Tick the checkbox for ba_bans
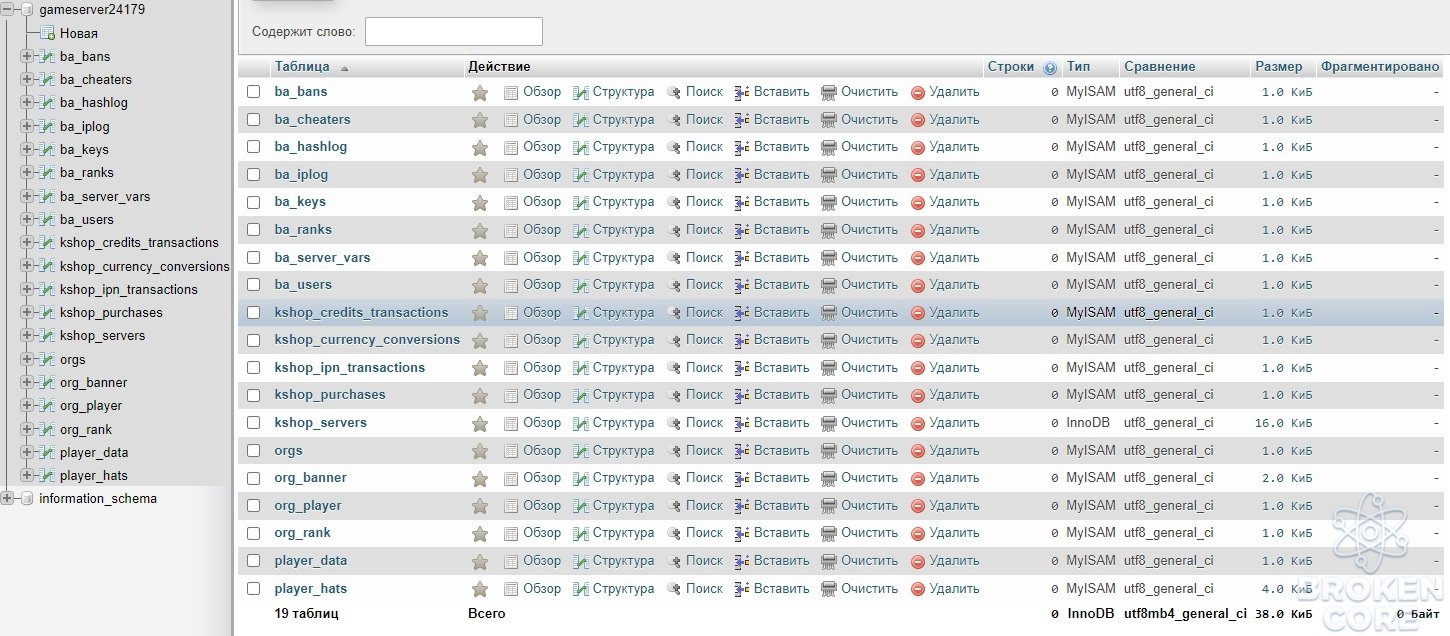Image resolution: width=1450 pixels, height=636 pixels. coord(254,92)
